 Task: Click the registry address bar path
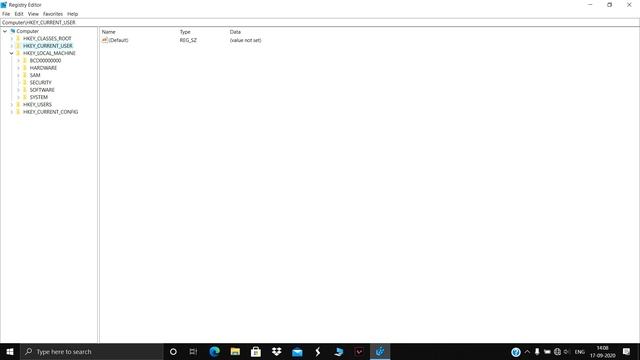pyautogui.click(x=320, y=22)
